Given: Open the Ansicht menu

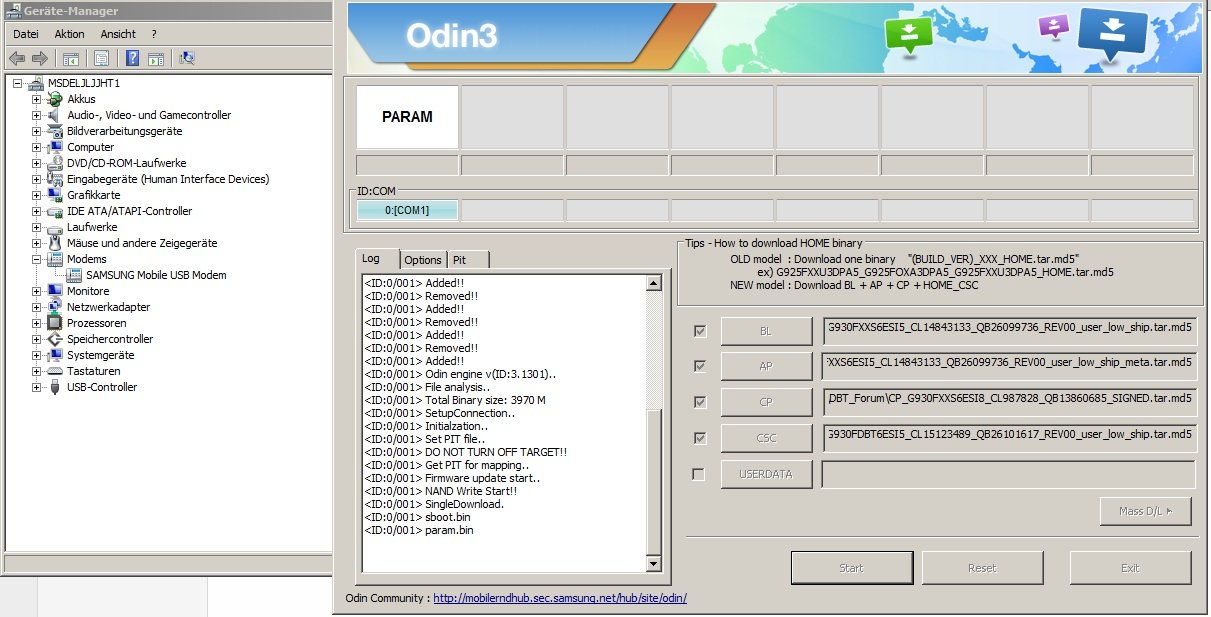Looking at the screenshot, I should pos(118,34).
